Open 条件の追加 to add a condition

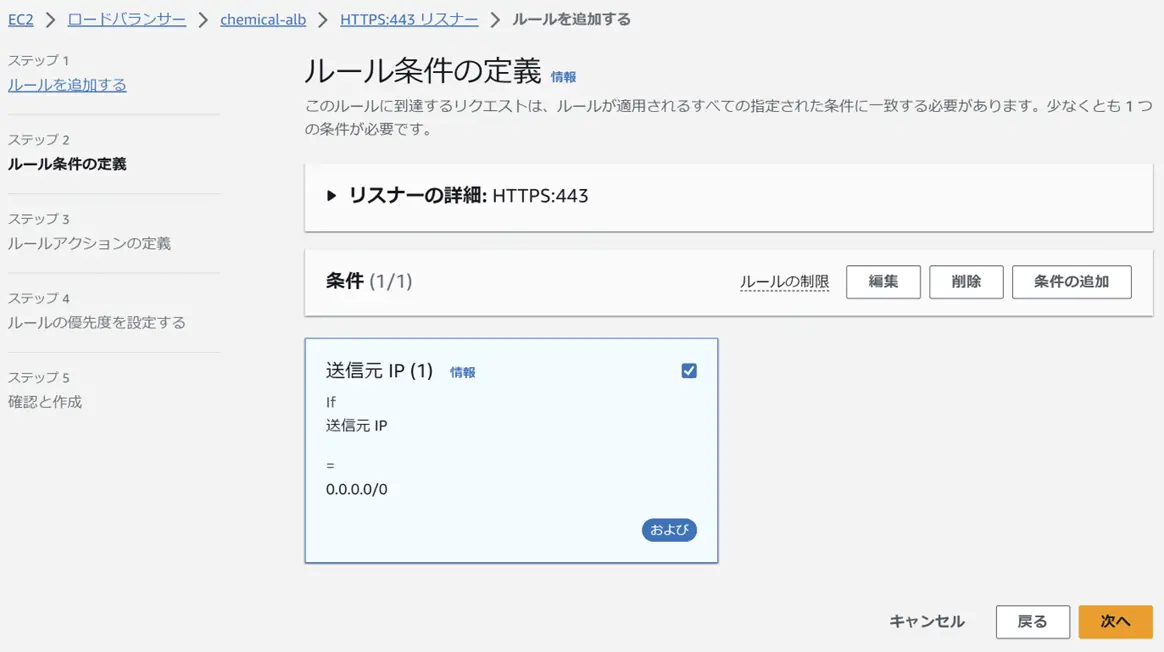[1071, 282]
